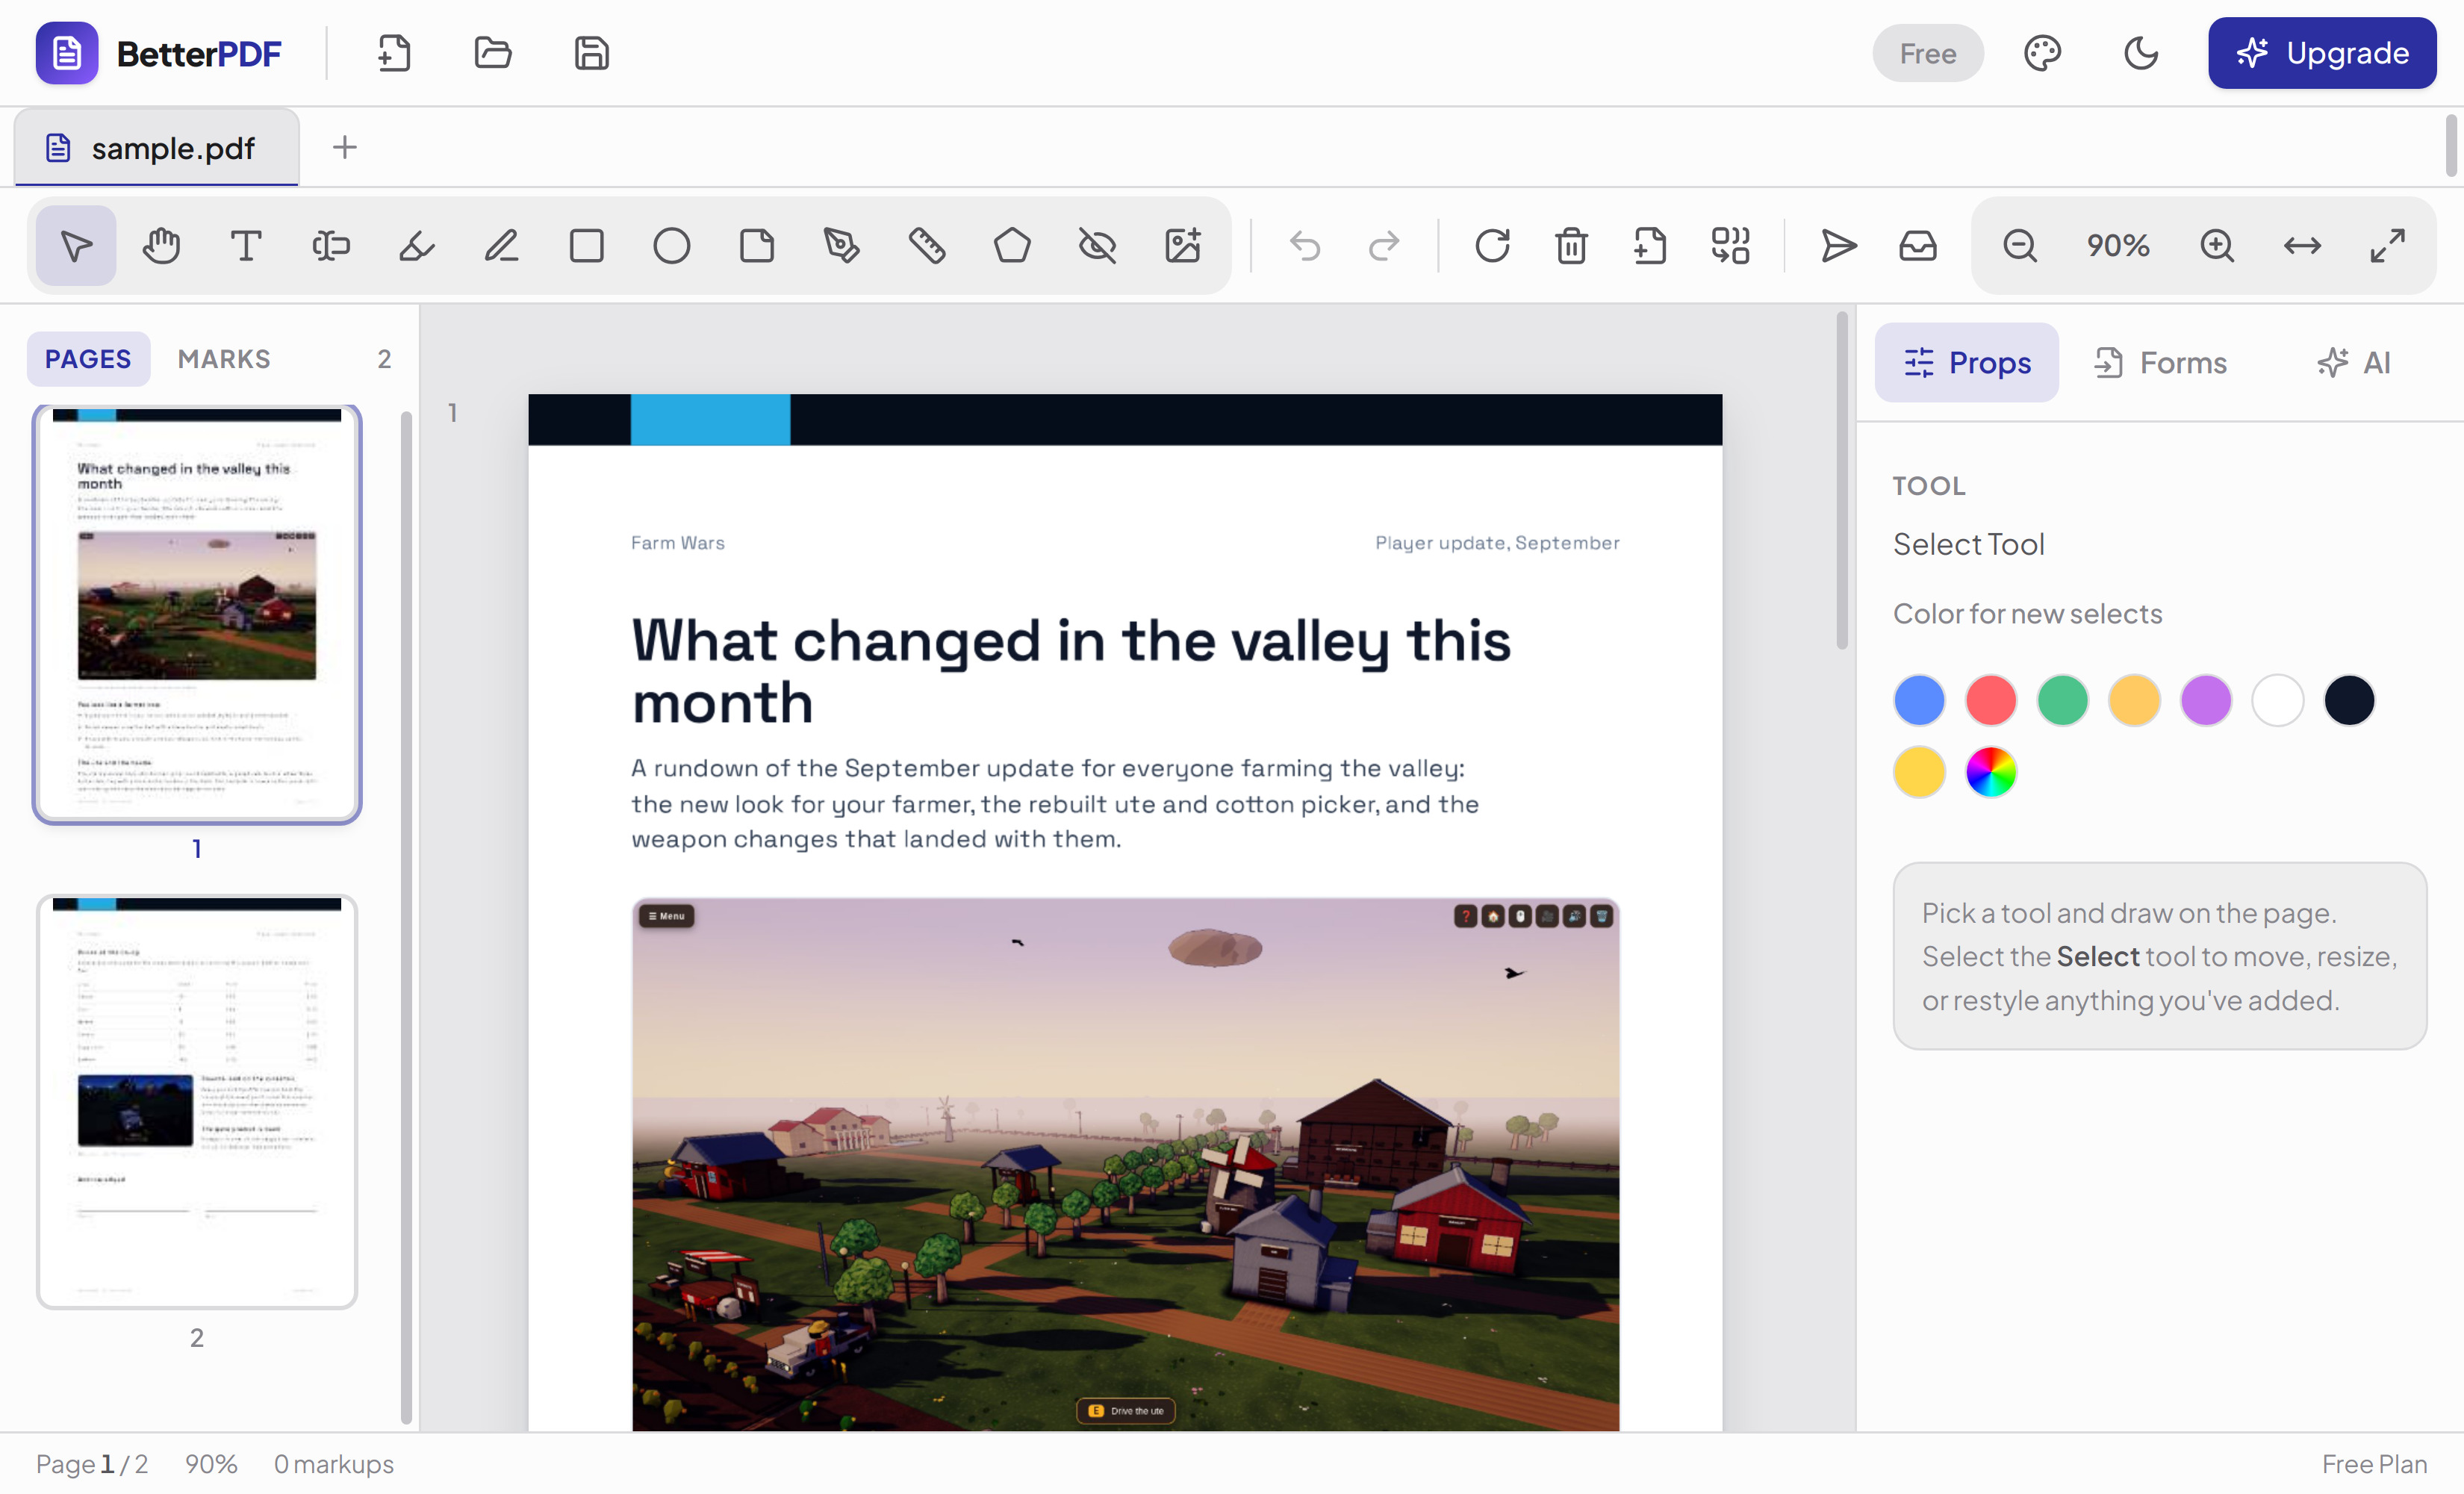Fit page to width
This screenshot has height=1494, width=2464.
point(2302,245)
